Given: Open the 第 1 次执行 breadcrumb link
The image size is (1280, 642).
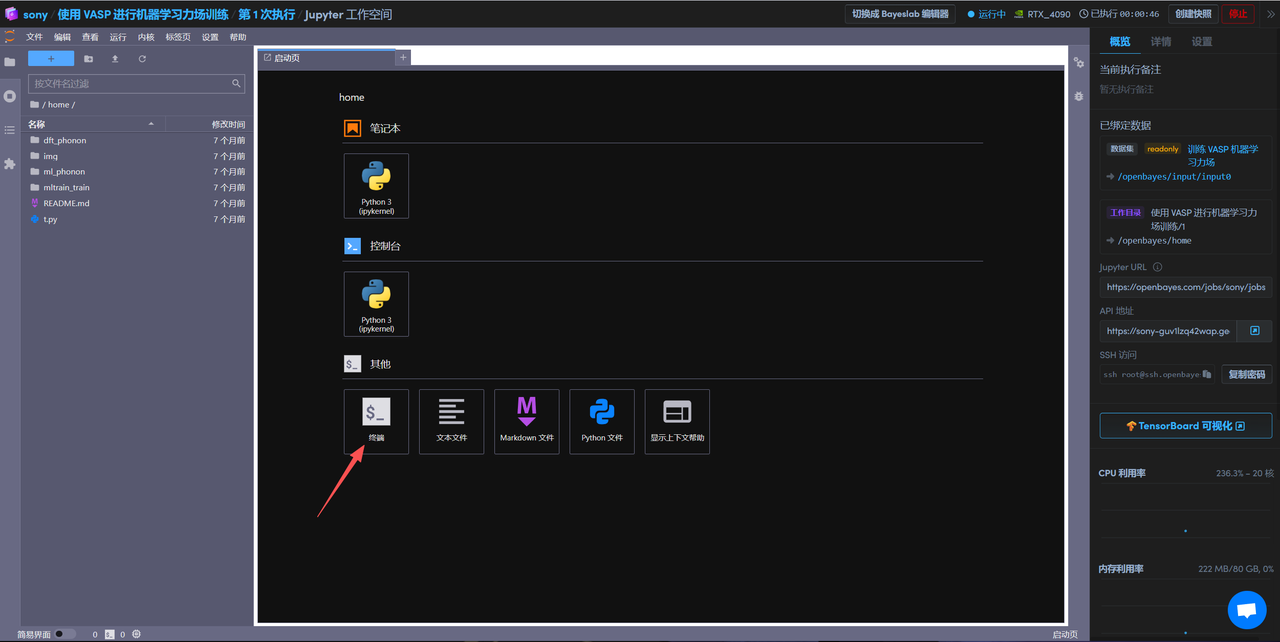Looking at the screenshot, I should click(266, 15).
